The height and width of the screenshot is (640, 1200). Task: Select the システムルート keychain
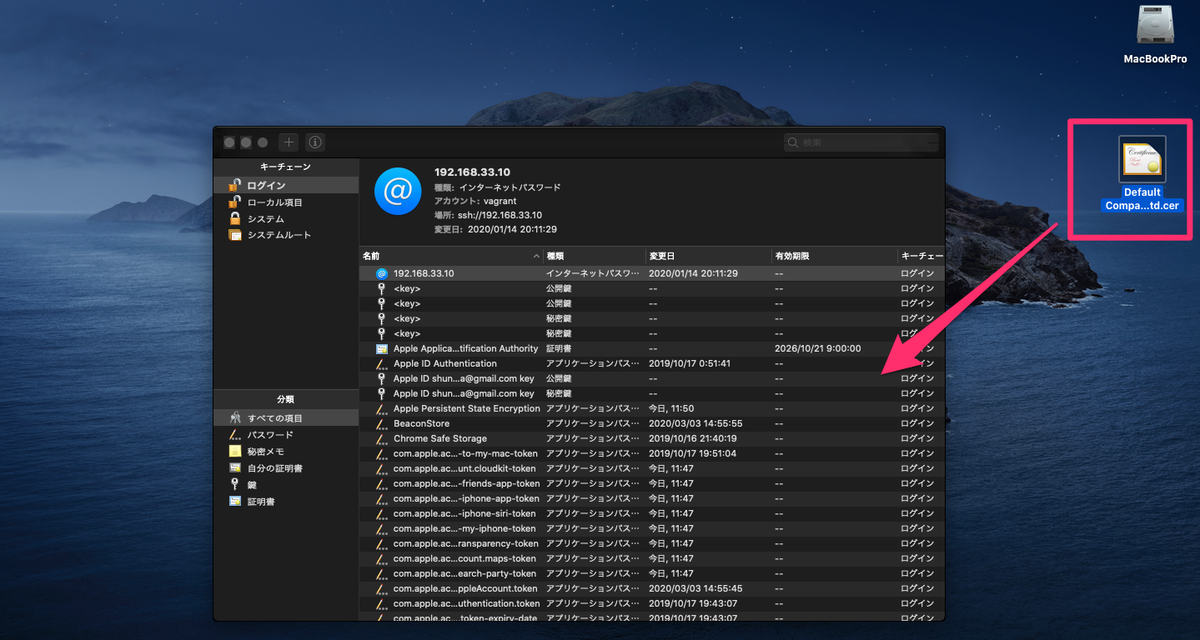286,235
